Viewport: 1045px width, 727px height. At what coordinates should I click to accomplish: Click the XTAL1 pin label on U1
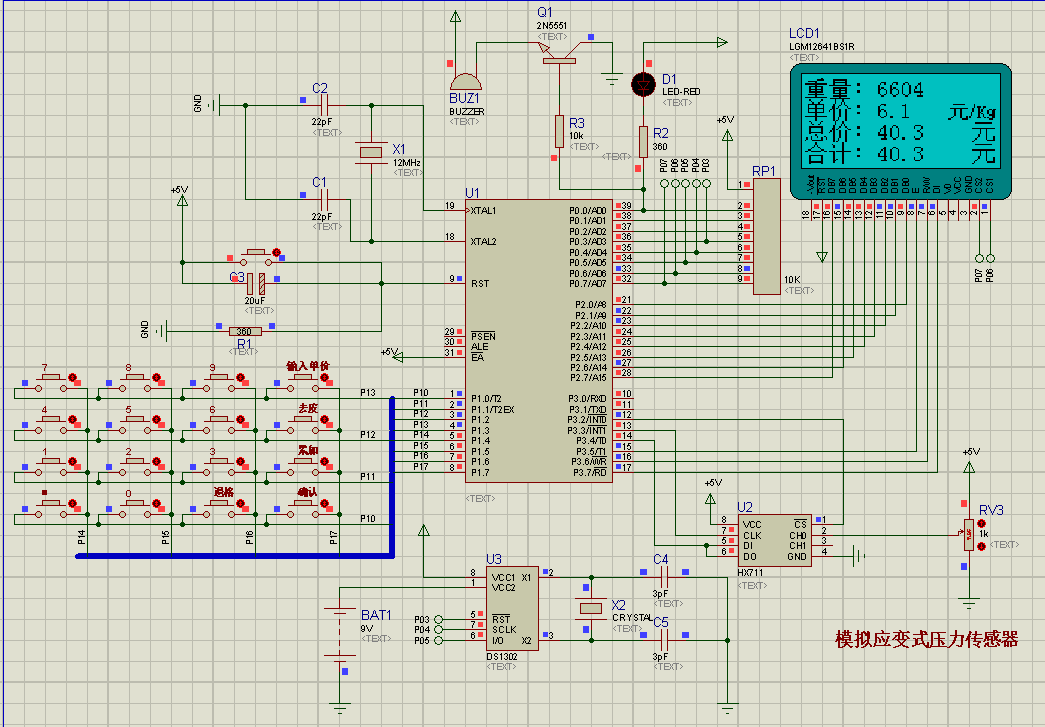pos(483,211)
